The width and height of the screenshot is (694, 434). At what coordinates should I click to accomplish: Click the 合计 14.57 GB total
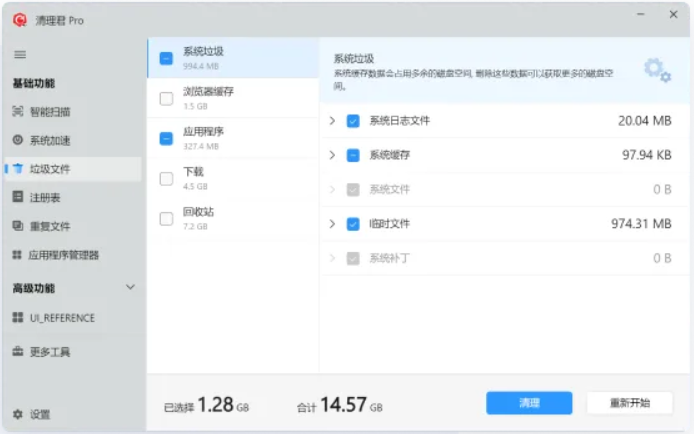339,405
